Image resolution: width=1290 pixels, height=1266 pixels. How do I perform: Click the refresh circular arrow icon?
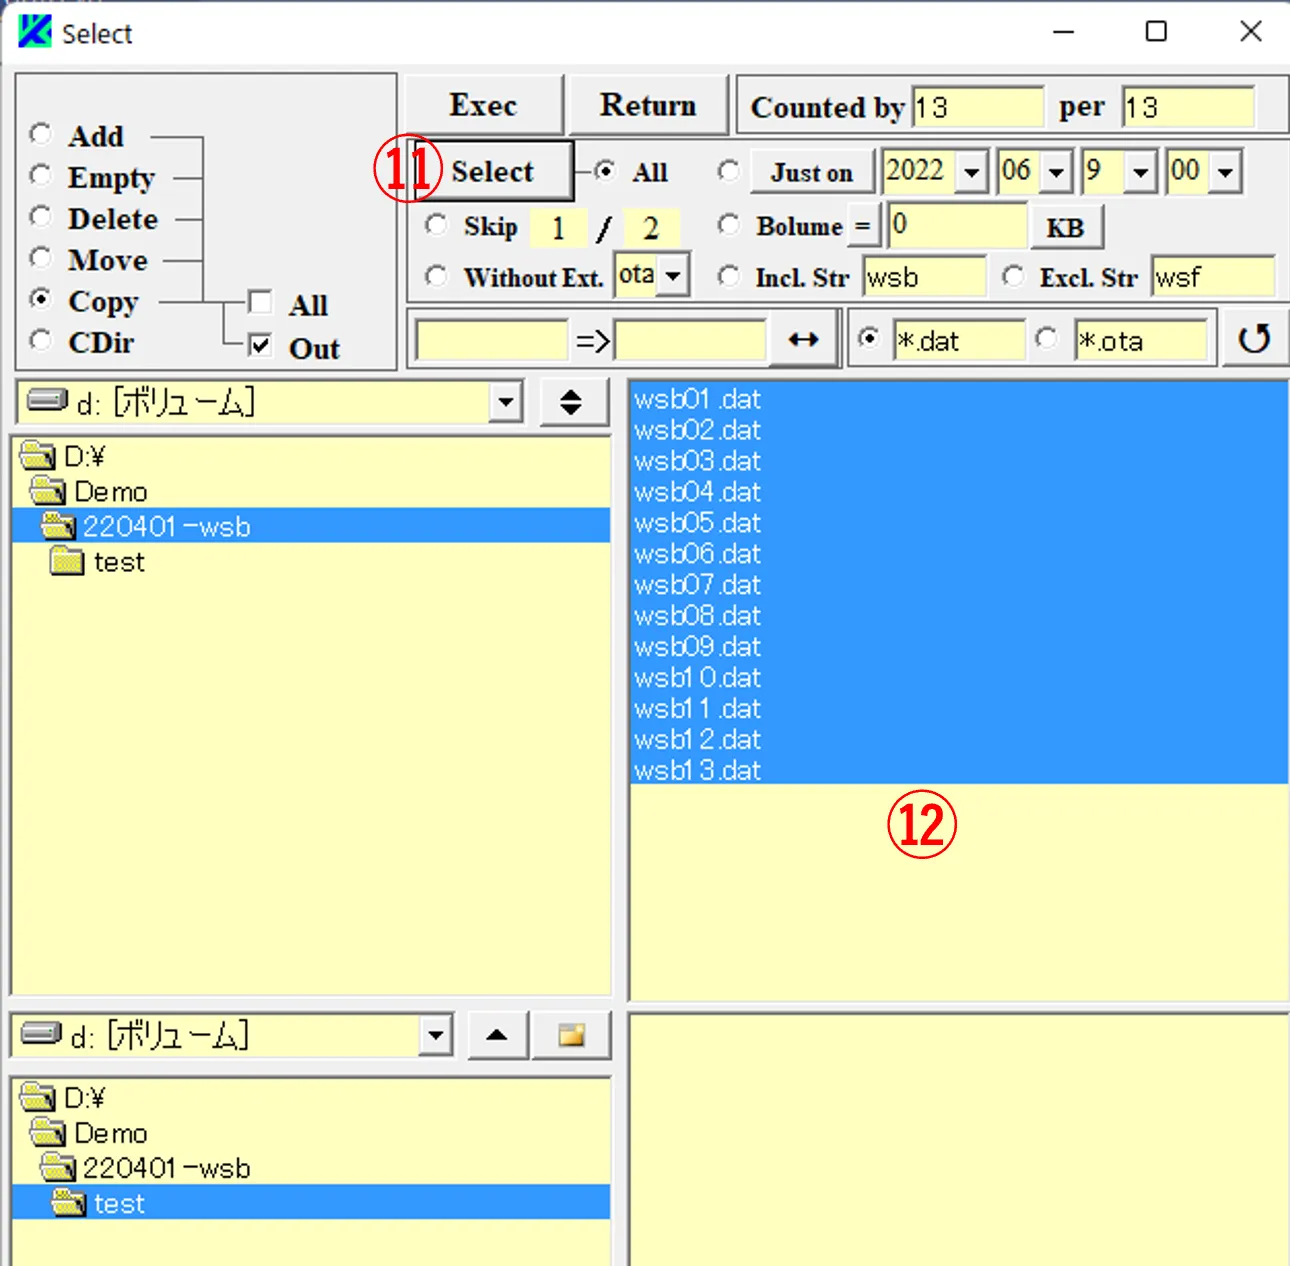click(x=1253, y=339)
